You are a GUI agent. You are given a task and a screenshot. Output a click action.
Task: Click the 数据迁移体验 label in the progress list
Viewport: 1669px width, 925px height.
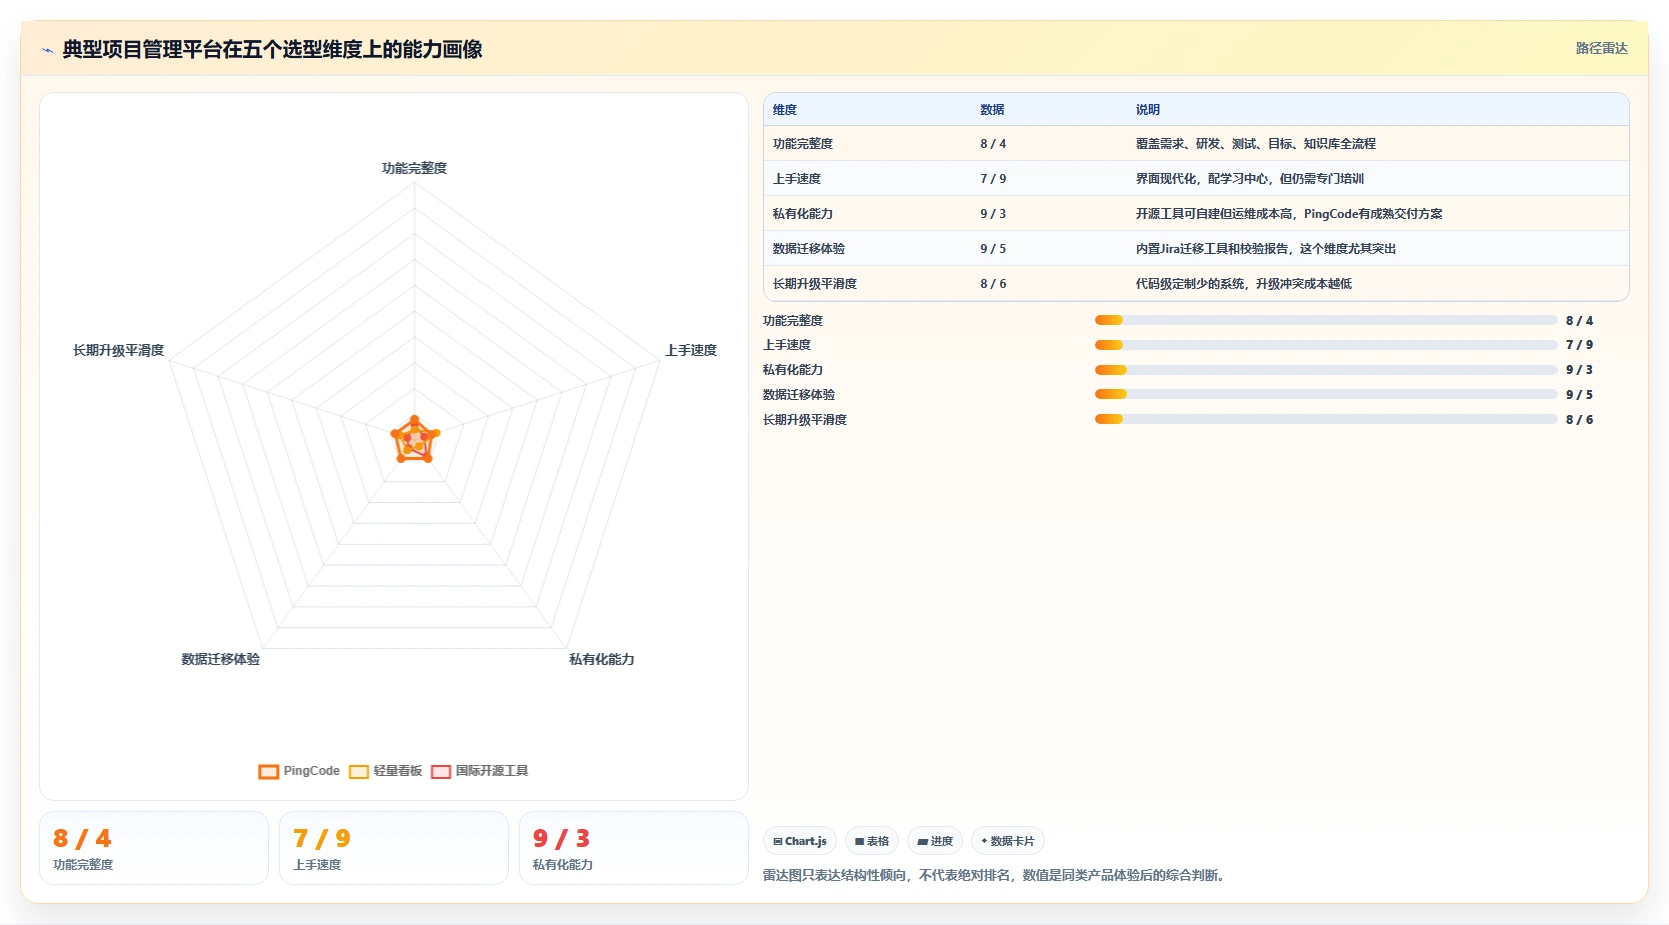799,395
